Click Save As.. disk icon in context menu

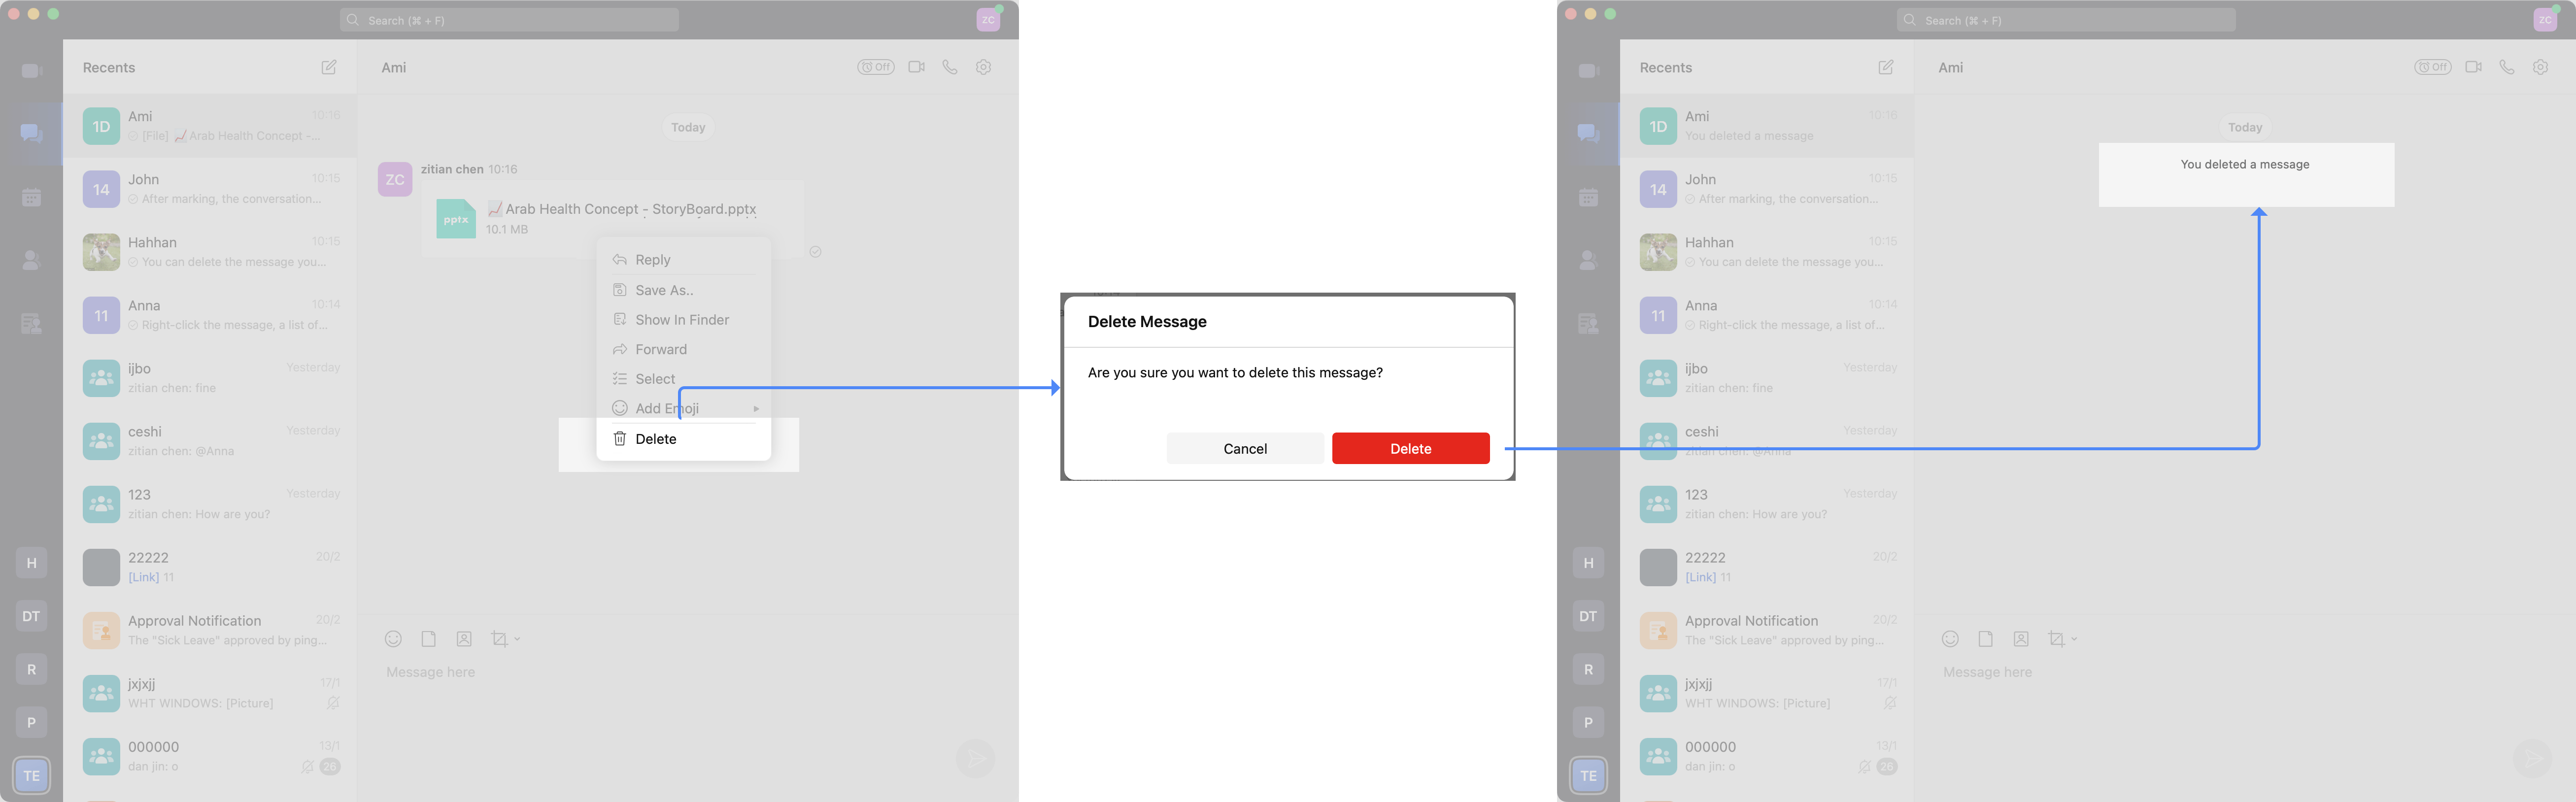tap(620, 290)
